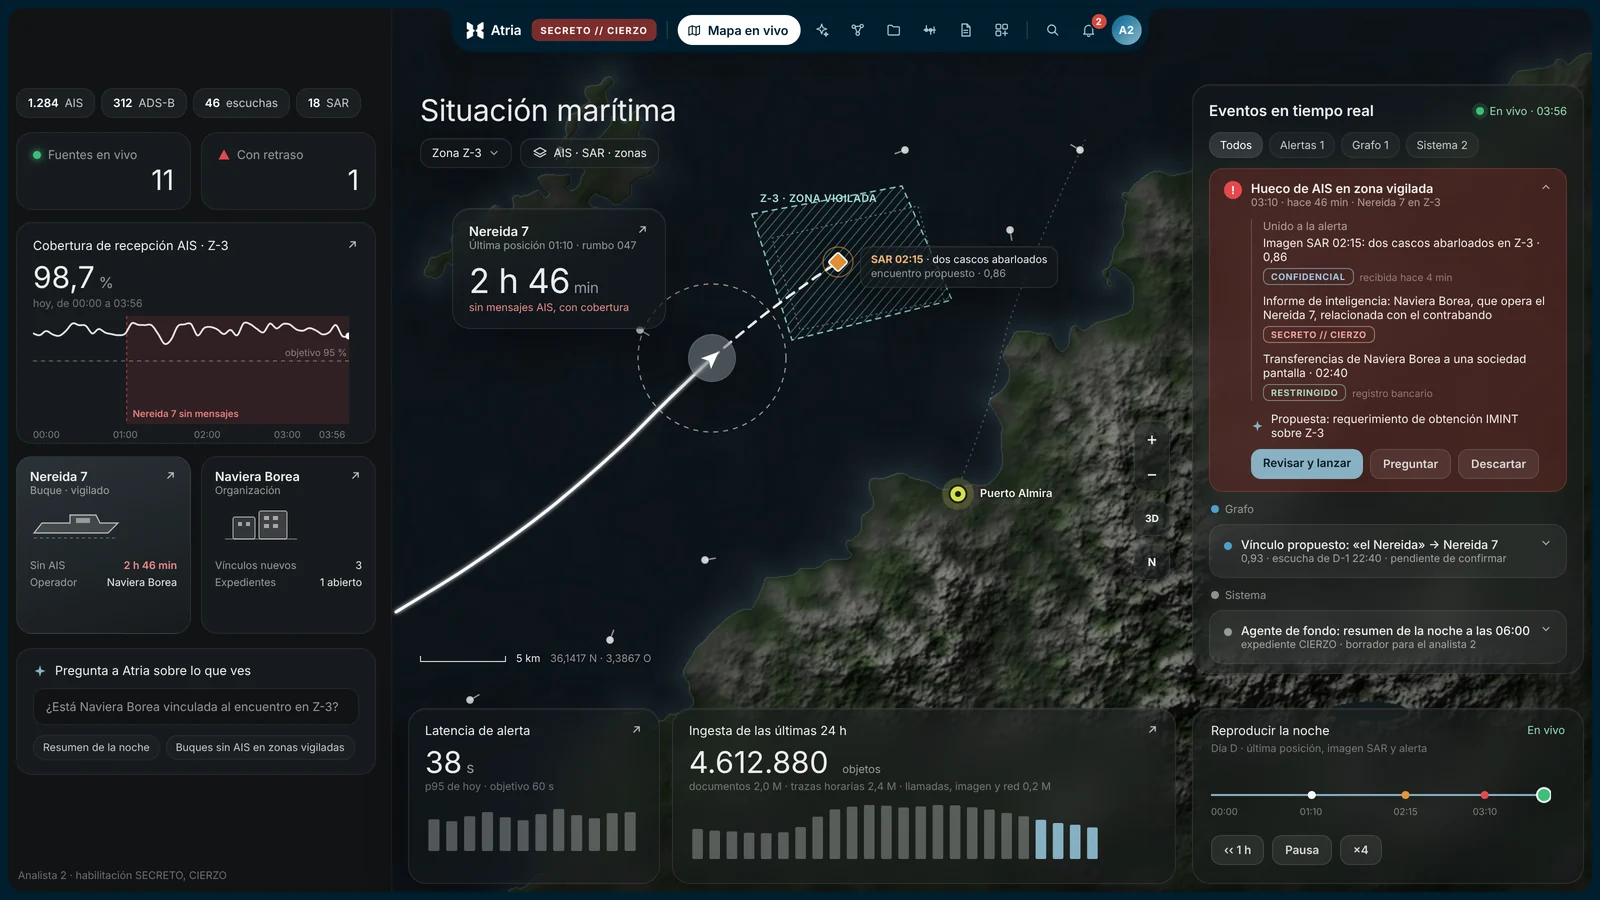Image resolution: width=1600 pixels, height=900 pixels.
Task: Expand the Agente de fondo system event
Action: pos(1545,630)
